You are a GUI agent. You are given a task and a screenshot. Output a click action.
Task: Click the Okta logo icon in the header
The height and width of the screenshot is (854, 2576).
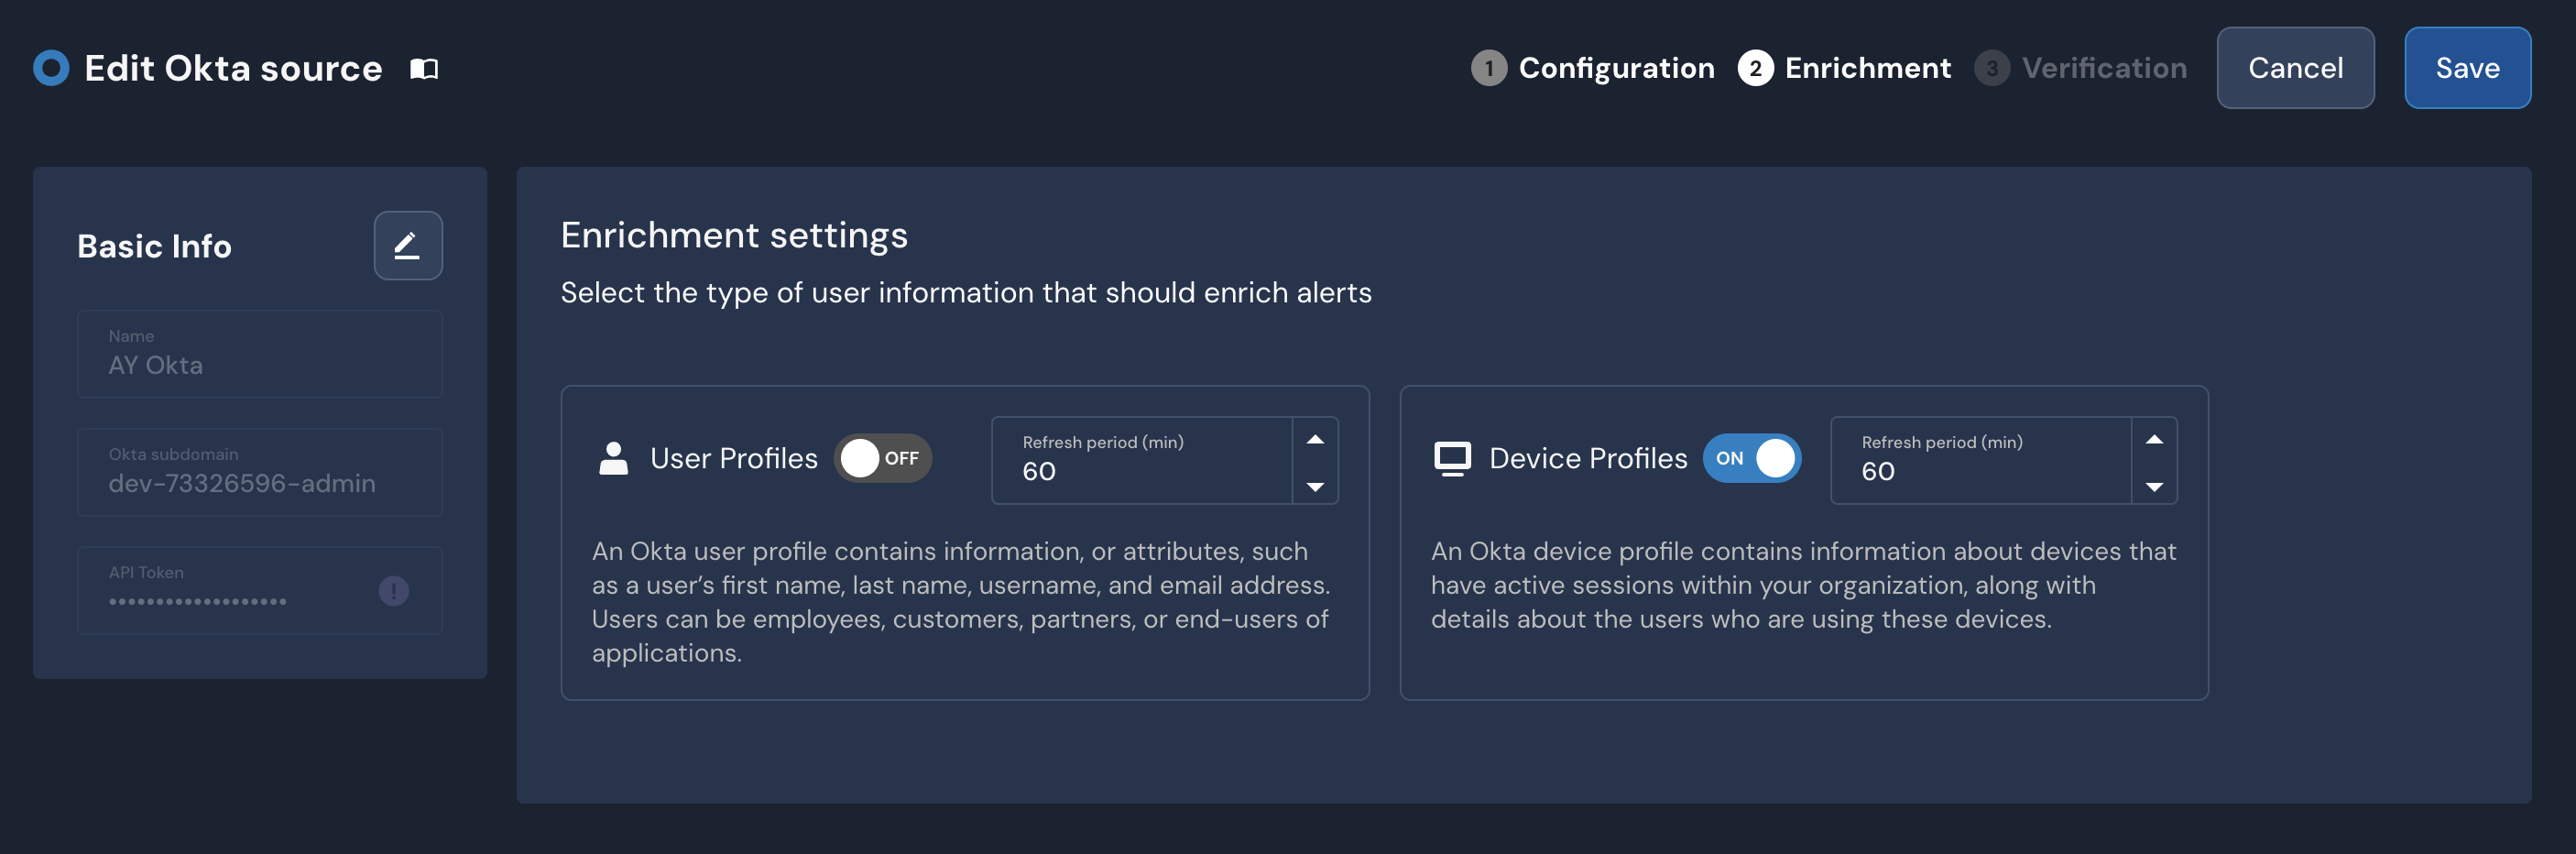50,67
